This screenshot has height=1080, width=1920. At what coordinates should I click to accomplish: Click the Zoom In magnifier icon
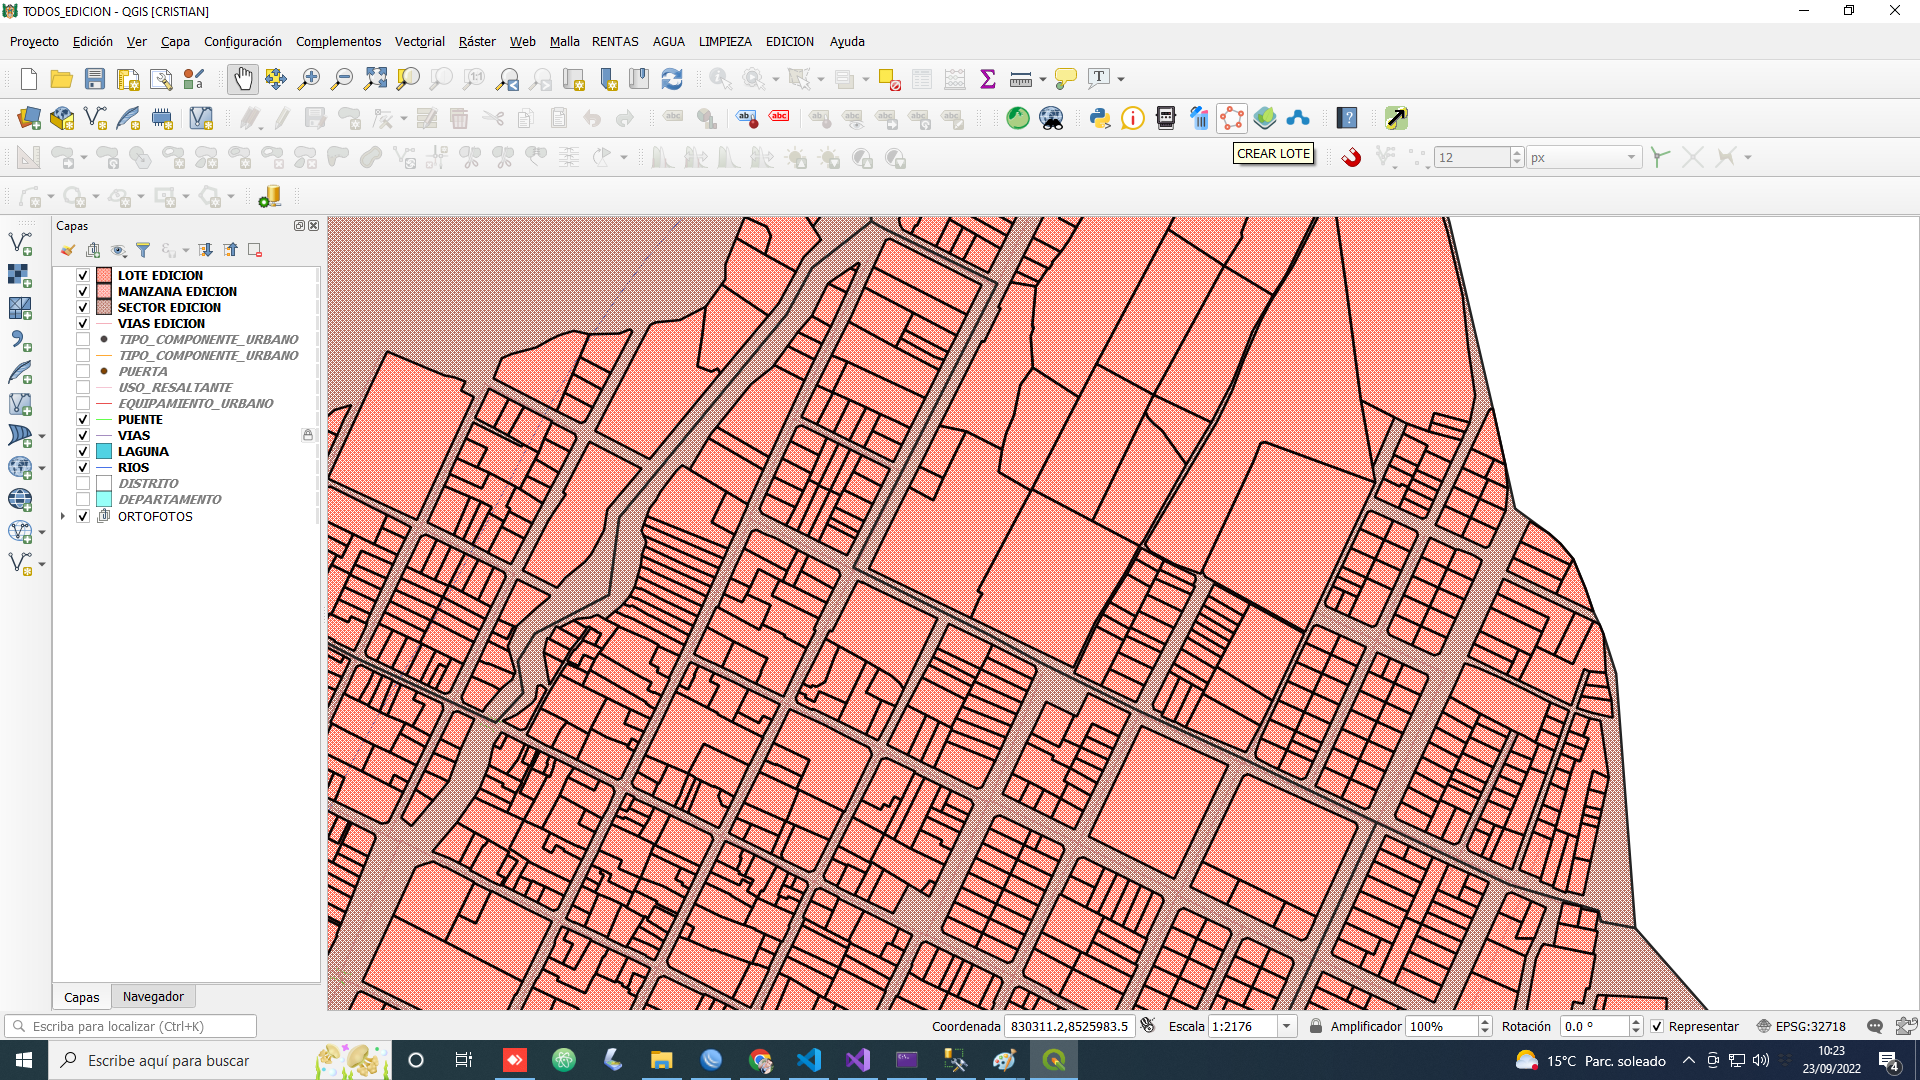coord(309,78)
